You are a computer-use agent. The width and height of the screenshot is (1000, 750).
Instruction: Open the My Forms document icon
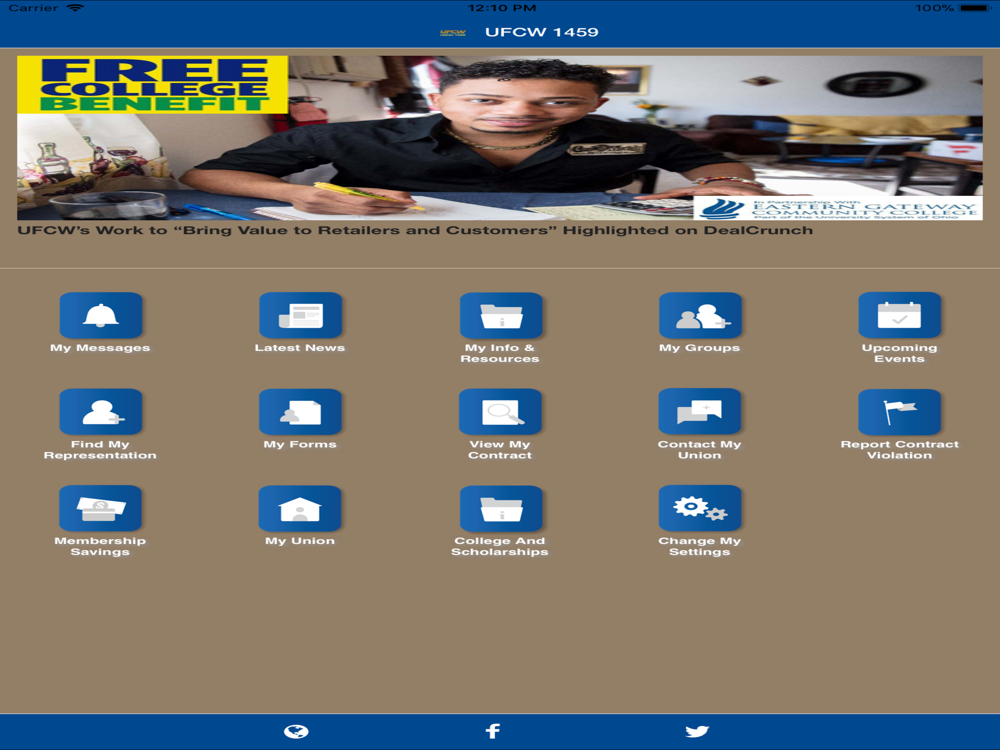300,411
